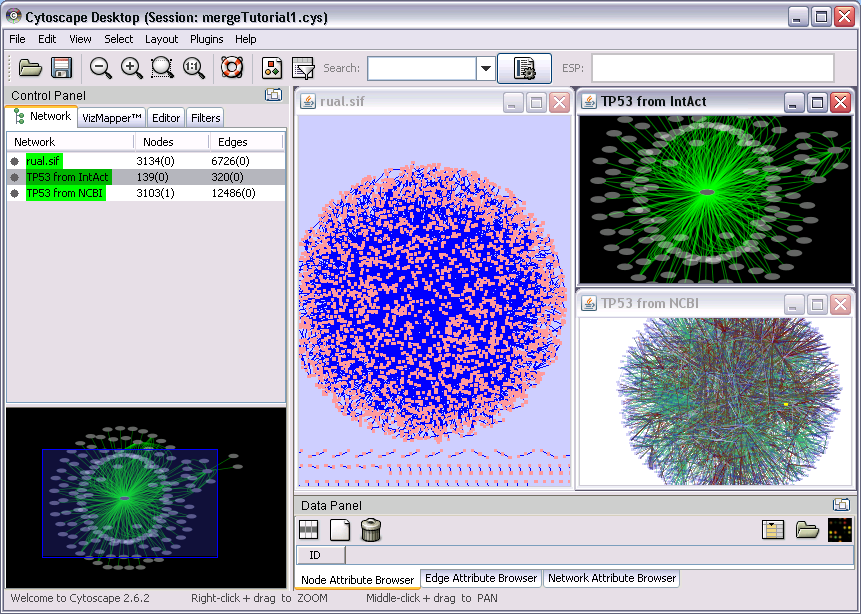Zoom to selected region using toolbar icon
Image resolution: width=861 pixels, height=614 pixels.
[x=162, y=68]
